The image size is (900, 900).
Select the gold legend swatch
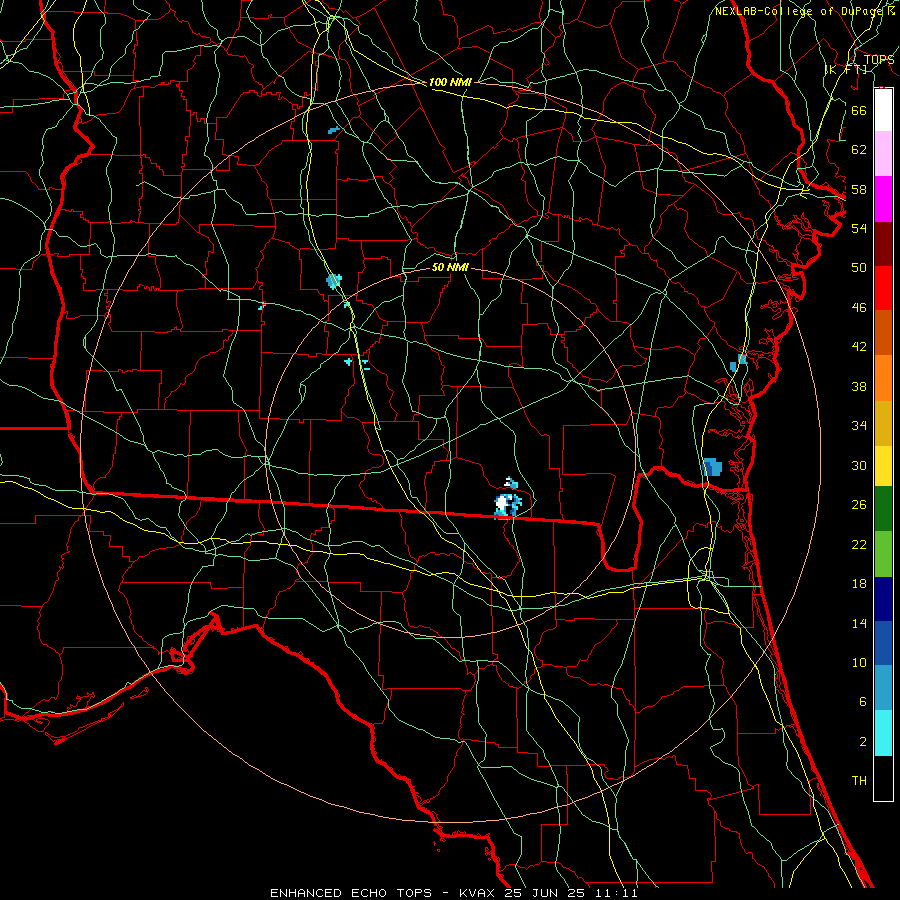883,422
